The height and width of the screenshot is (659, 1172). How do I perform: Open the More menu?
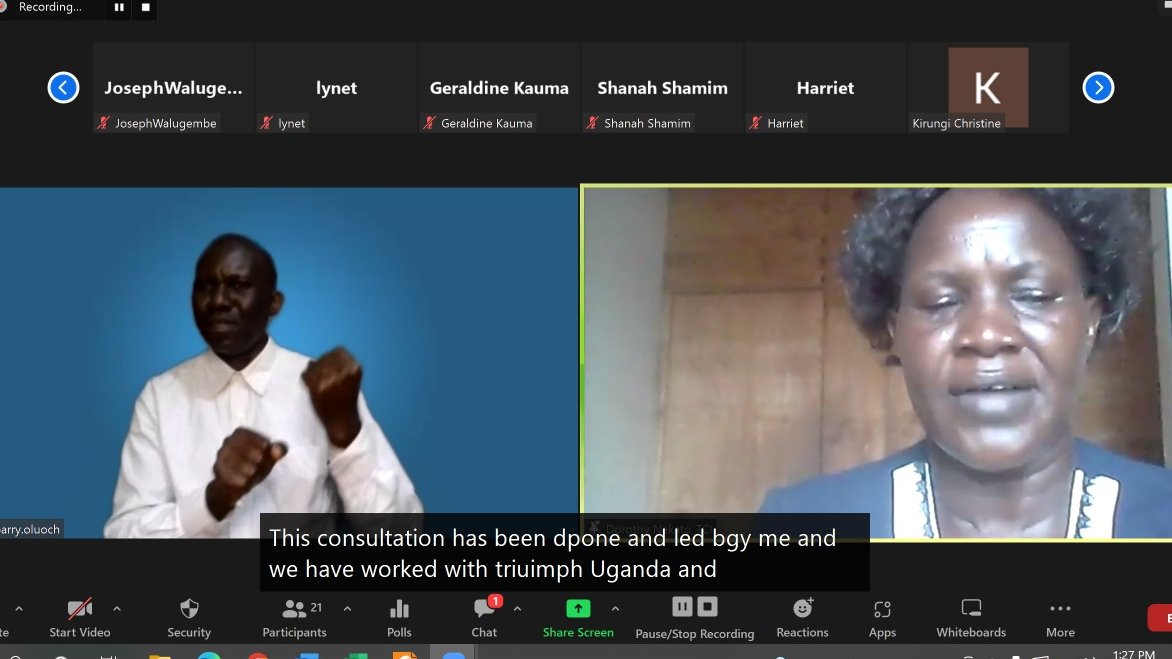tap(1059, 615)
